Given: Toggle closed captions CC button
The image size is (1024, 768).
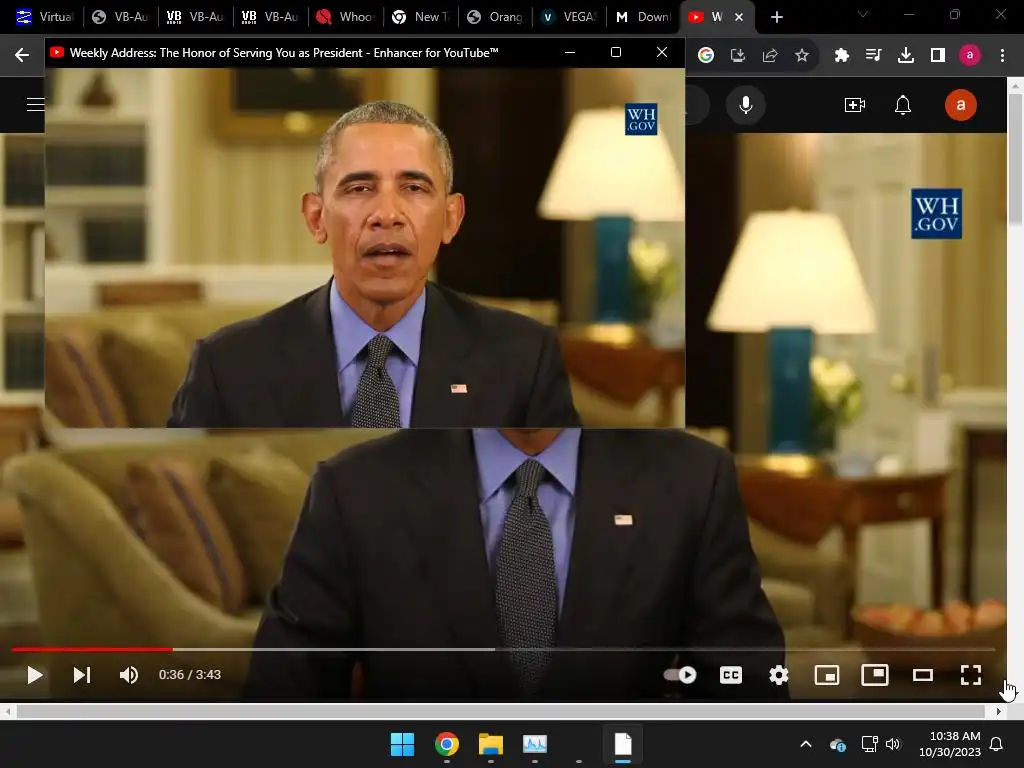Looking at the screenshot, I should click(731, 675).
